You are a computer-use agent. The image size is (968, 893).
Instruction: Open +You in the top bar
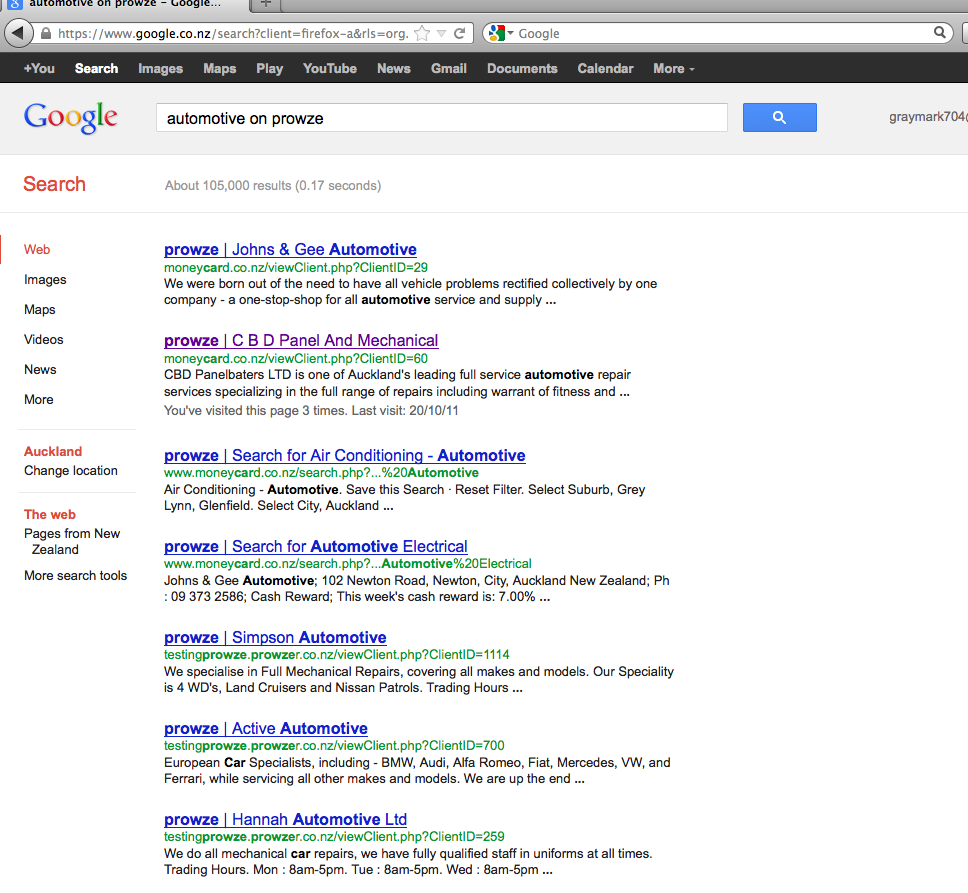click(x=39, y=69)
